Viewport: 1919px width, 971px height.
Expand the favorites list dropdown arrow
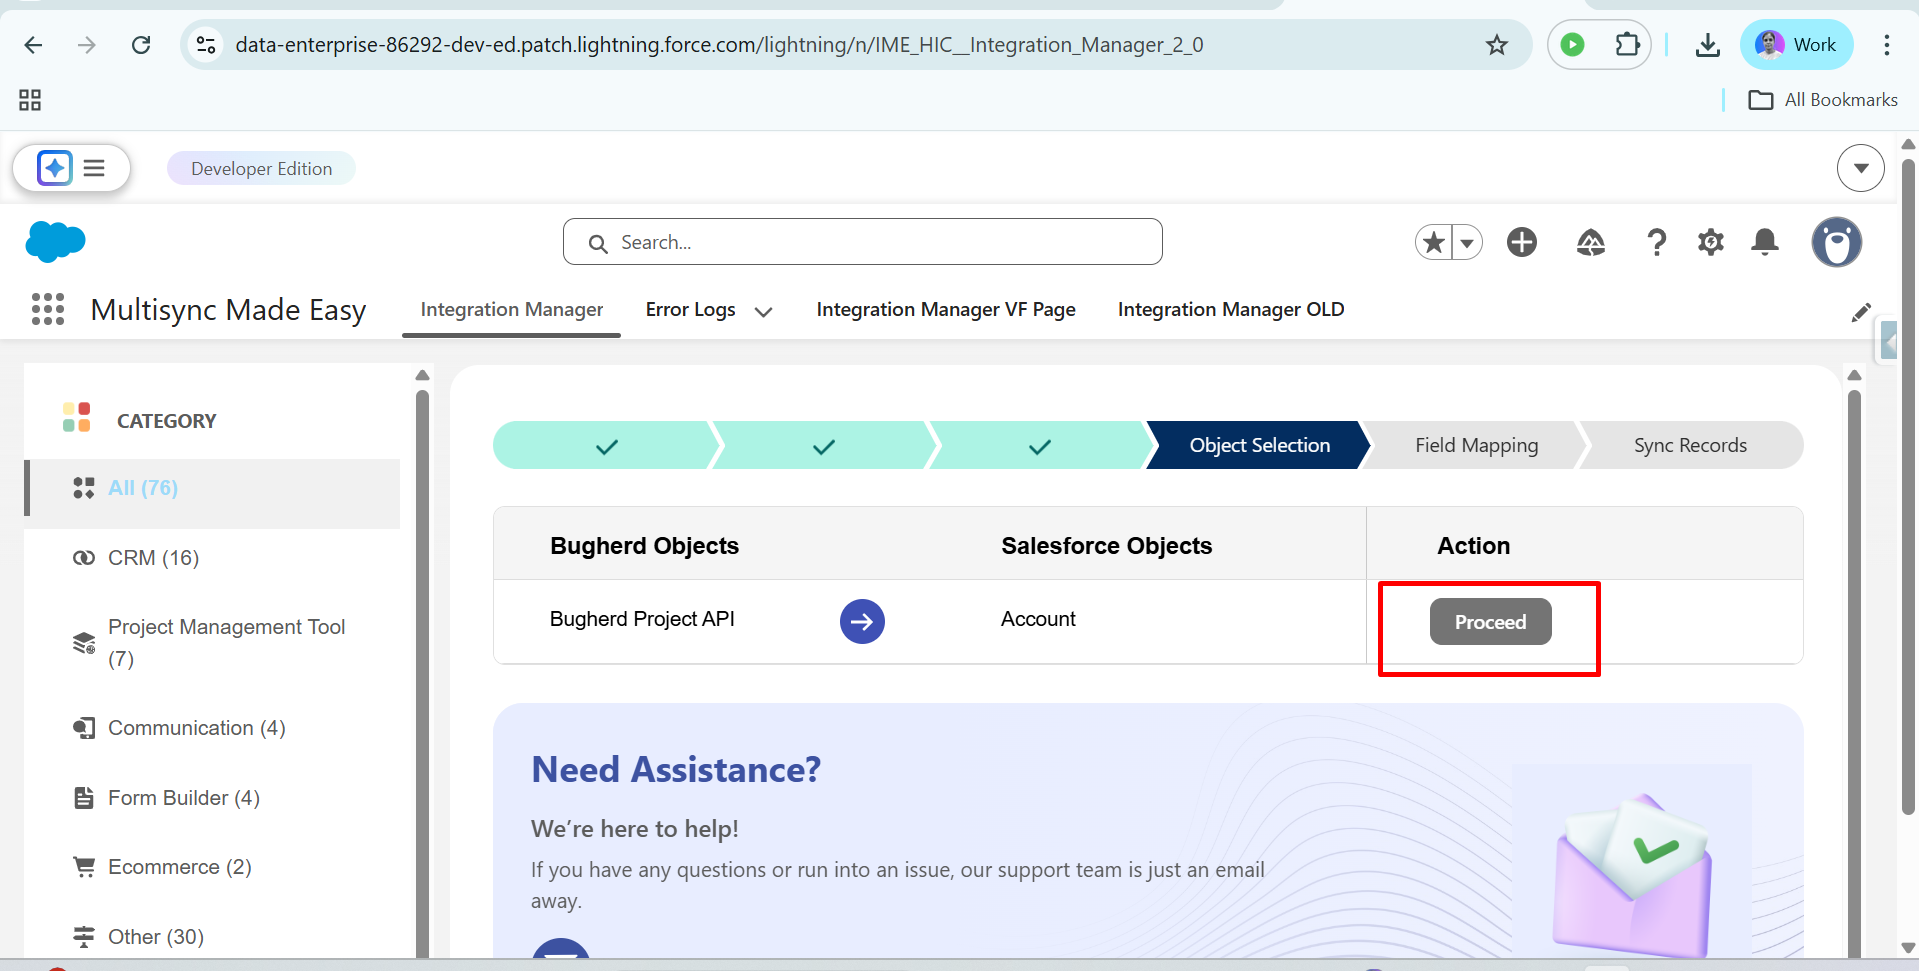pos(1467,242)
